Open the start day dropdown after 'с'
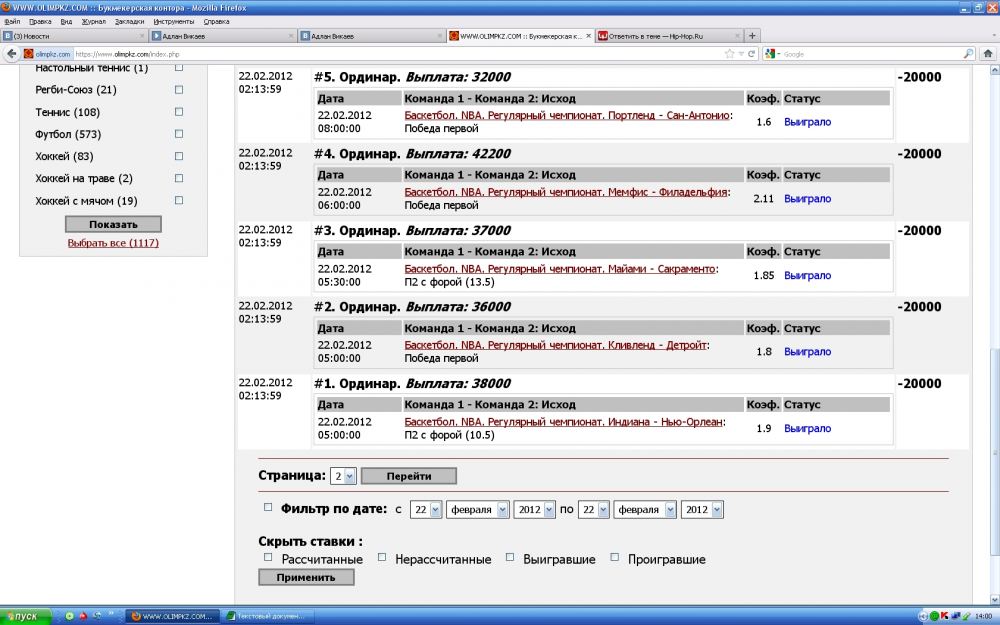The width and height of the screenshot is (1000, 625). point(425,510)
